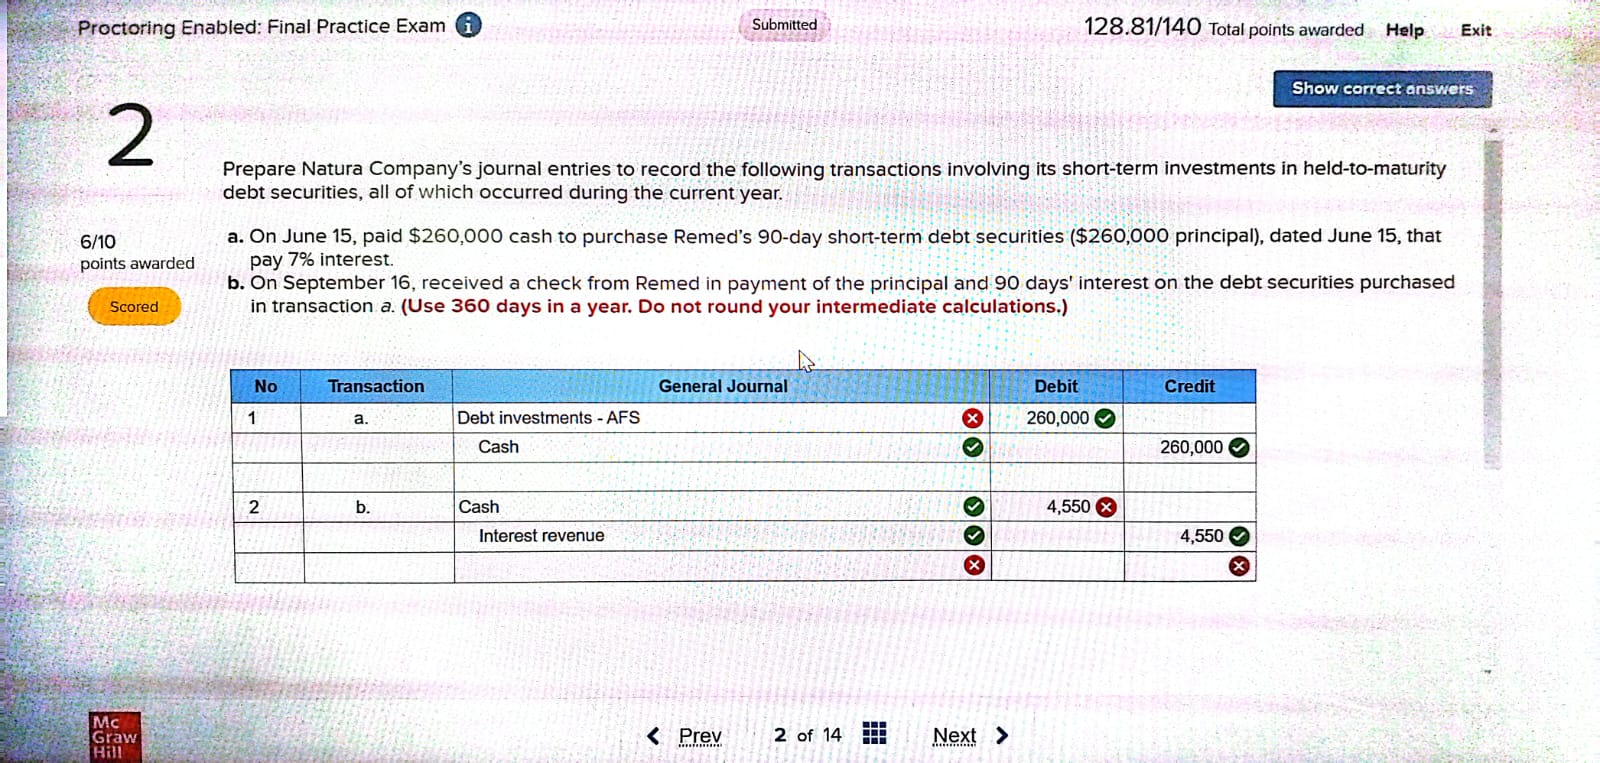Go back with Prev link
The width and height of the screenshot is (1600, 763).
[x=699, y=736]
